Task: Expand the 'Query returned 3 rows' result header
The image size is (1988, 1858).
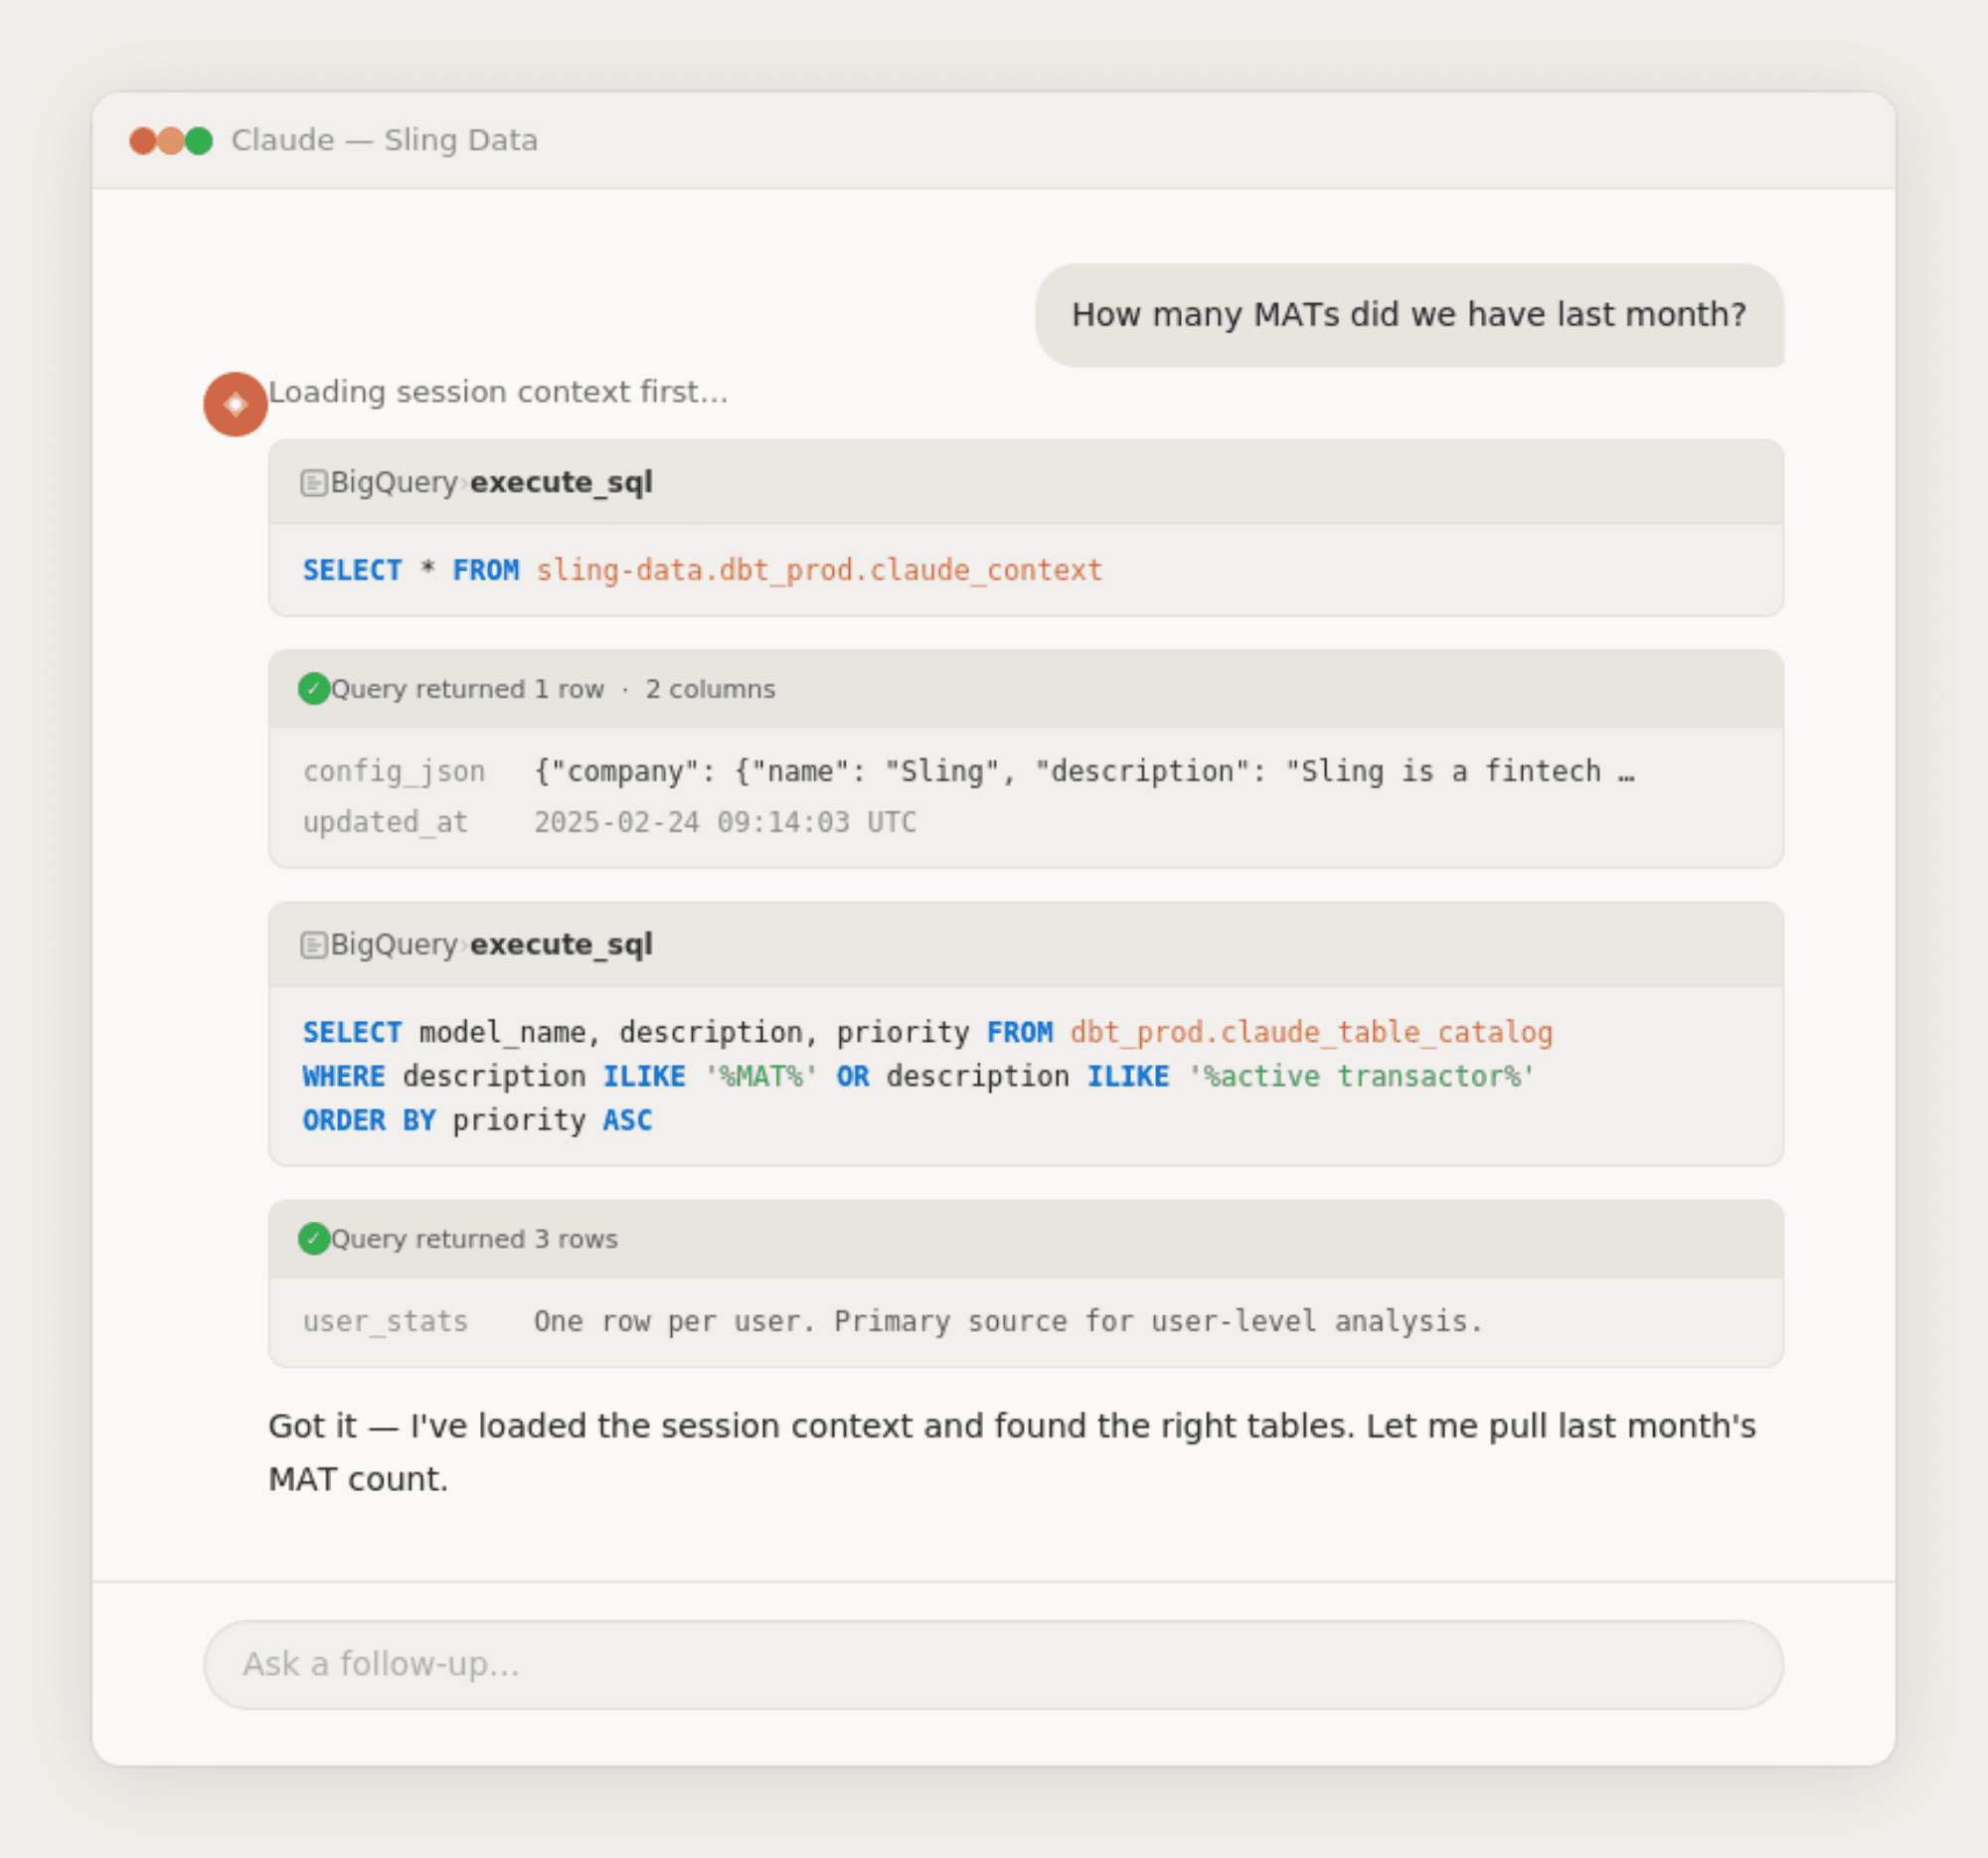Action: (x=1025, y=1239)
